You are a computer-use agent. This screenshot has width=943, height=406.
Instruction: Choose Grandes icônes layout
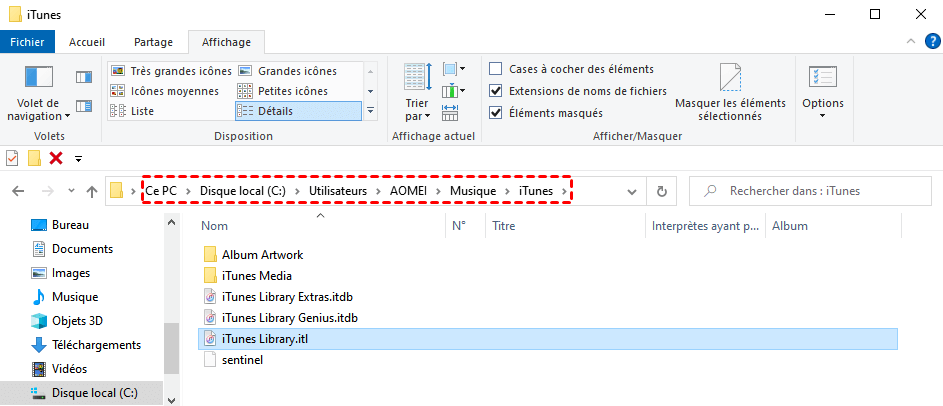click(287, 71)
